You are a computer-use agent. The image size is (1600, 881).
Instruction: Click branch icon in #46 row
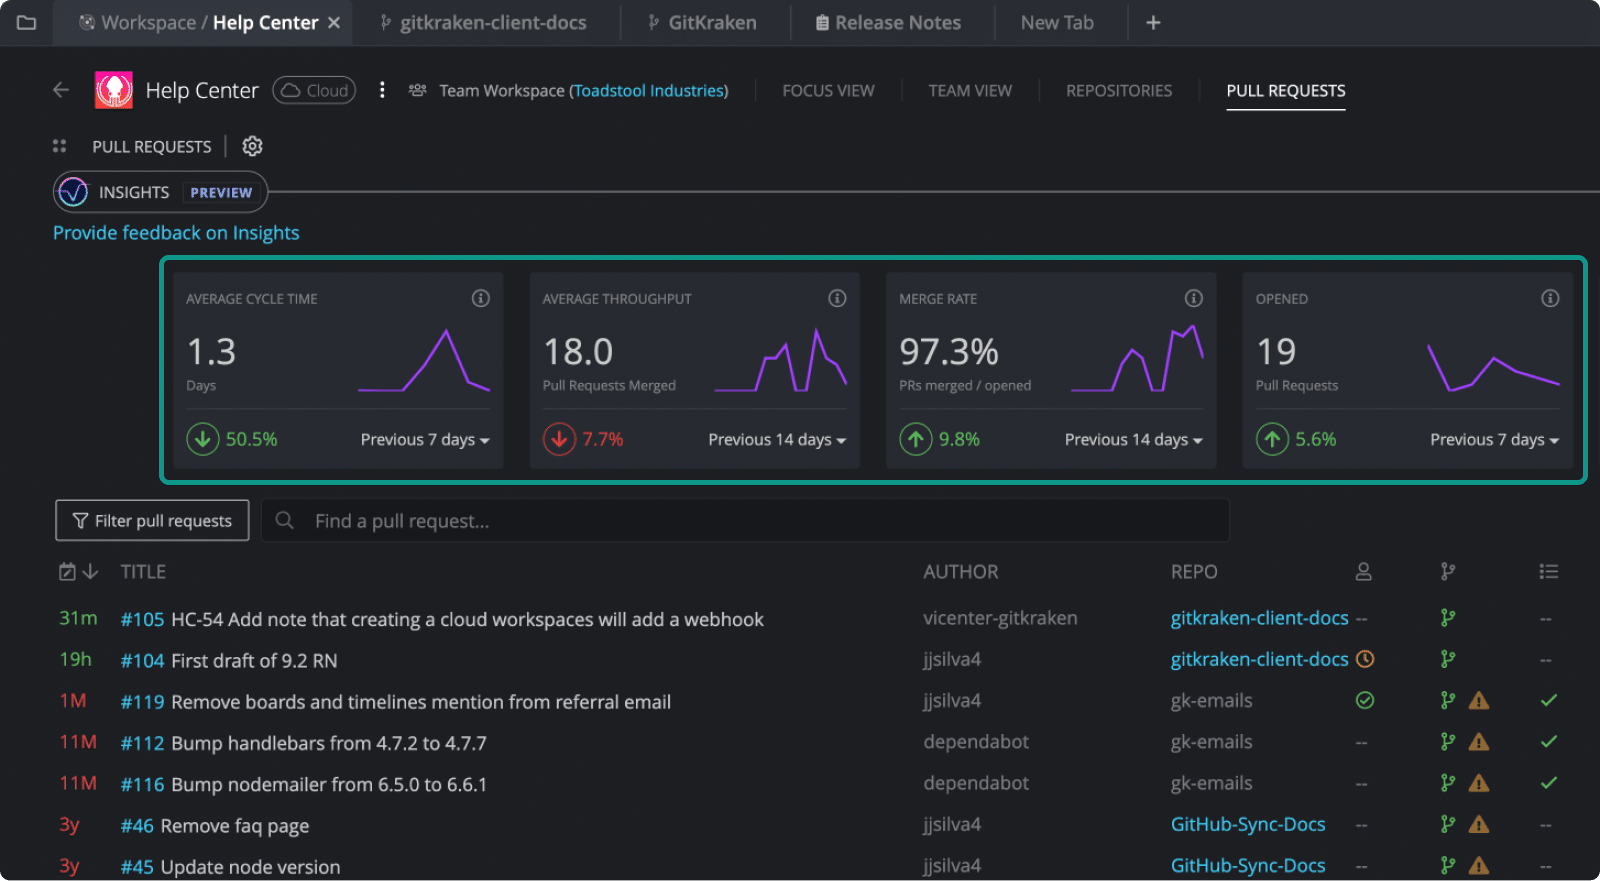1448,824
